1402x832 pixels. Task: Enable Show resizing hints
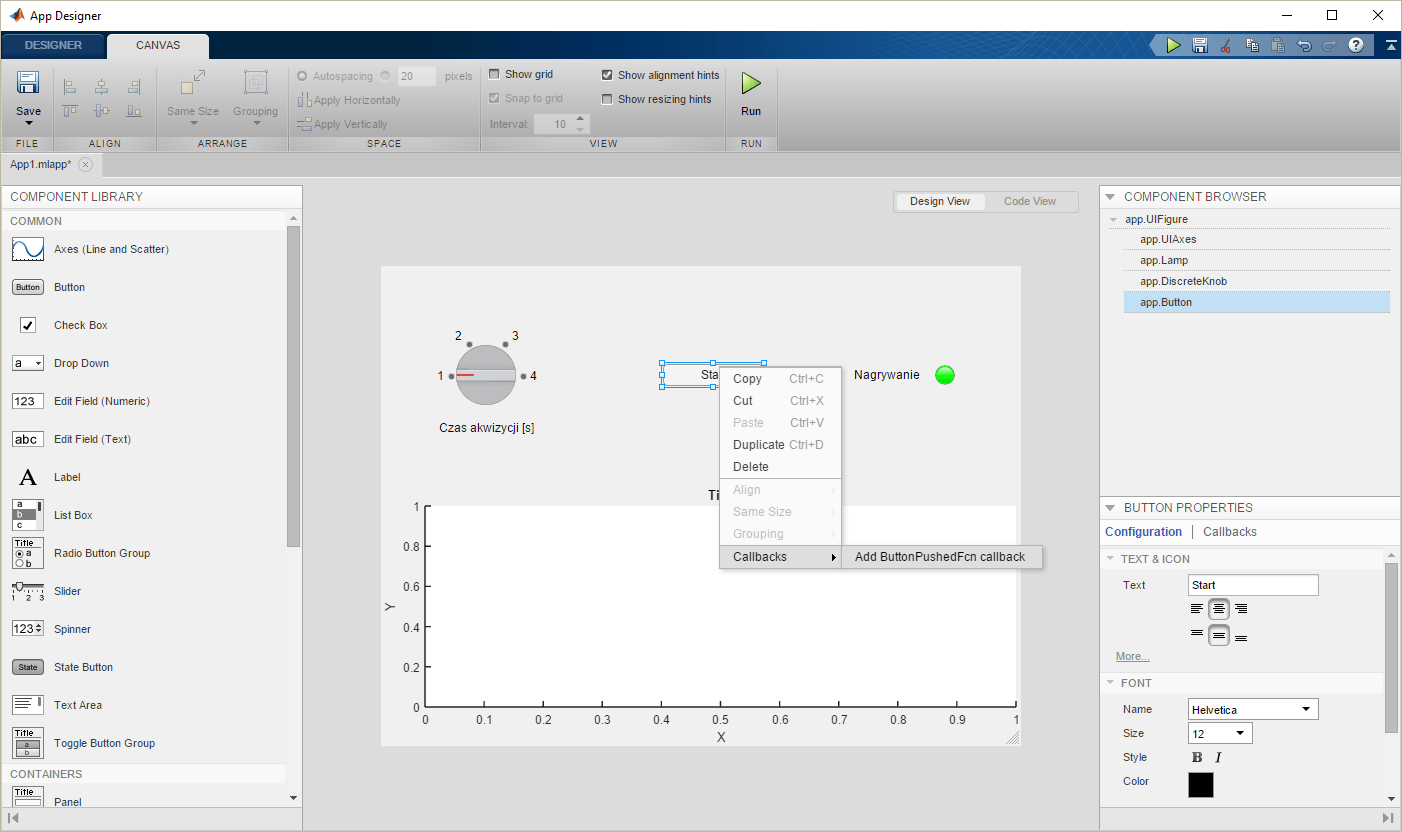pos(607,98)
